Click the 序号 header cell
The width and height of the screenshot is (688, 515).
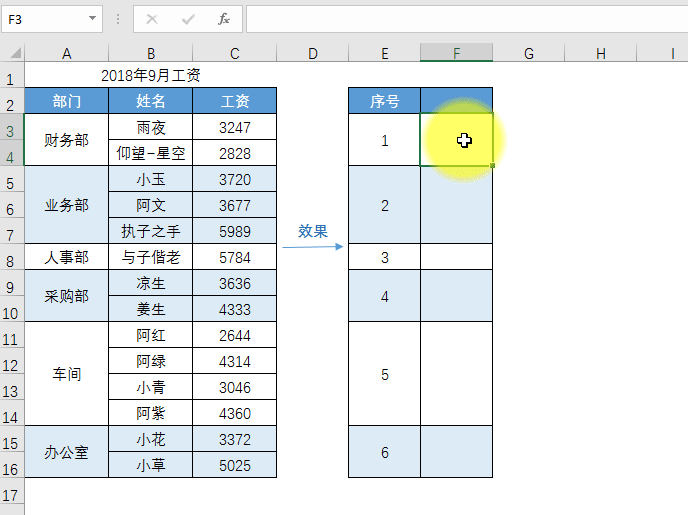point(384,101)
